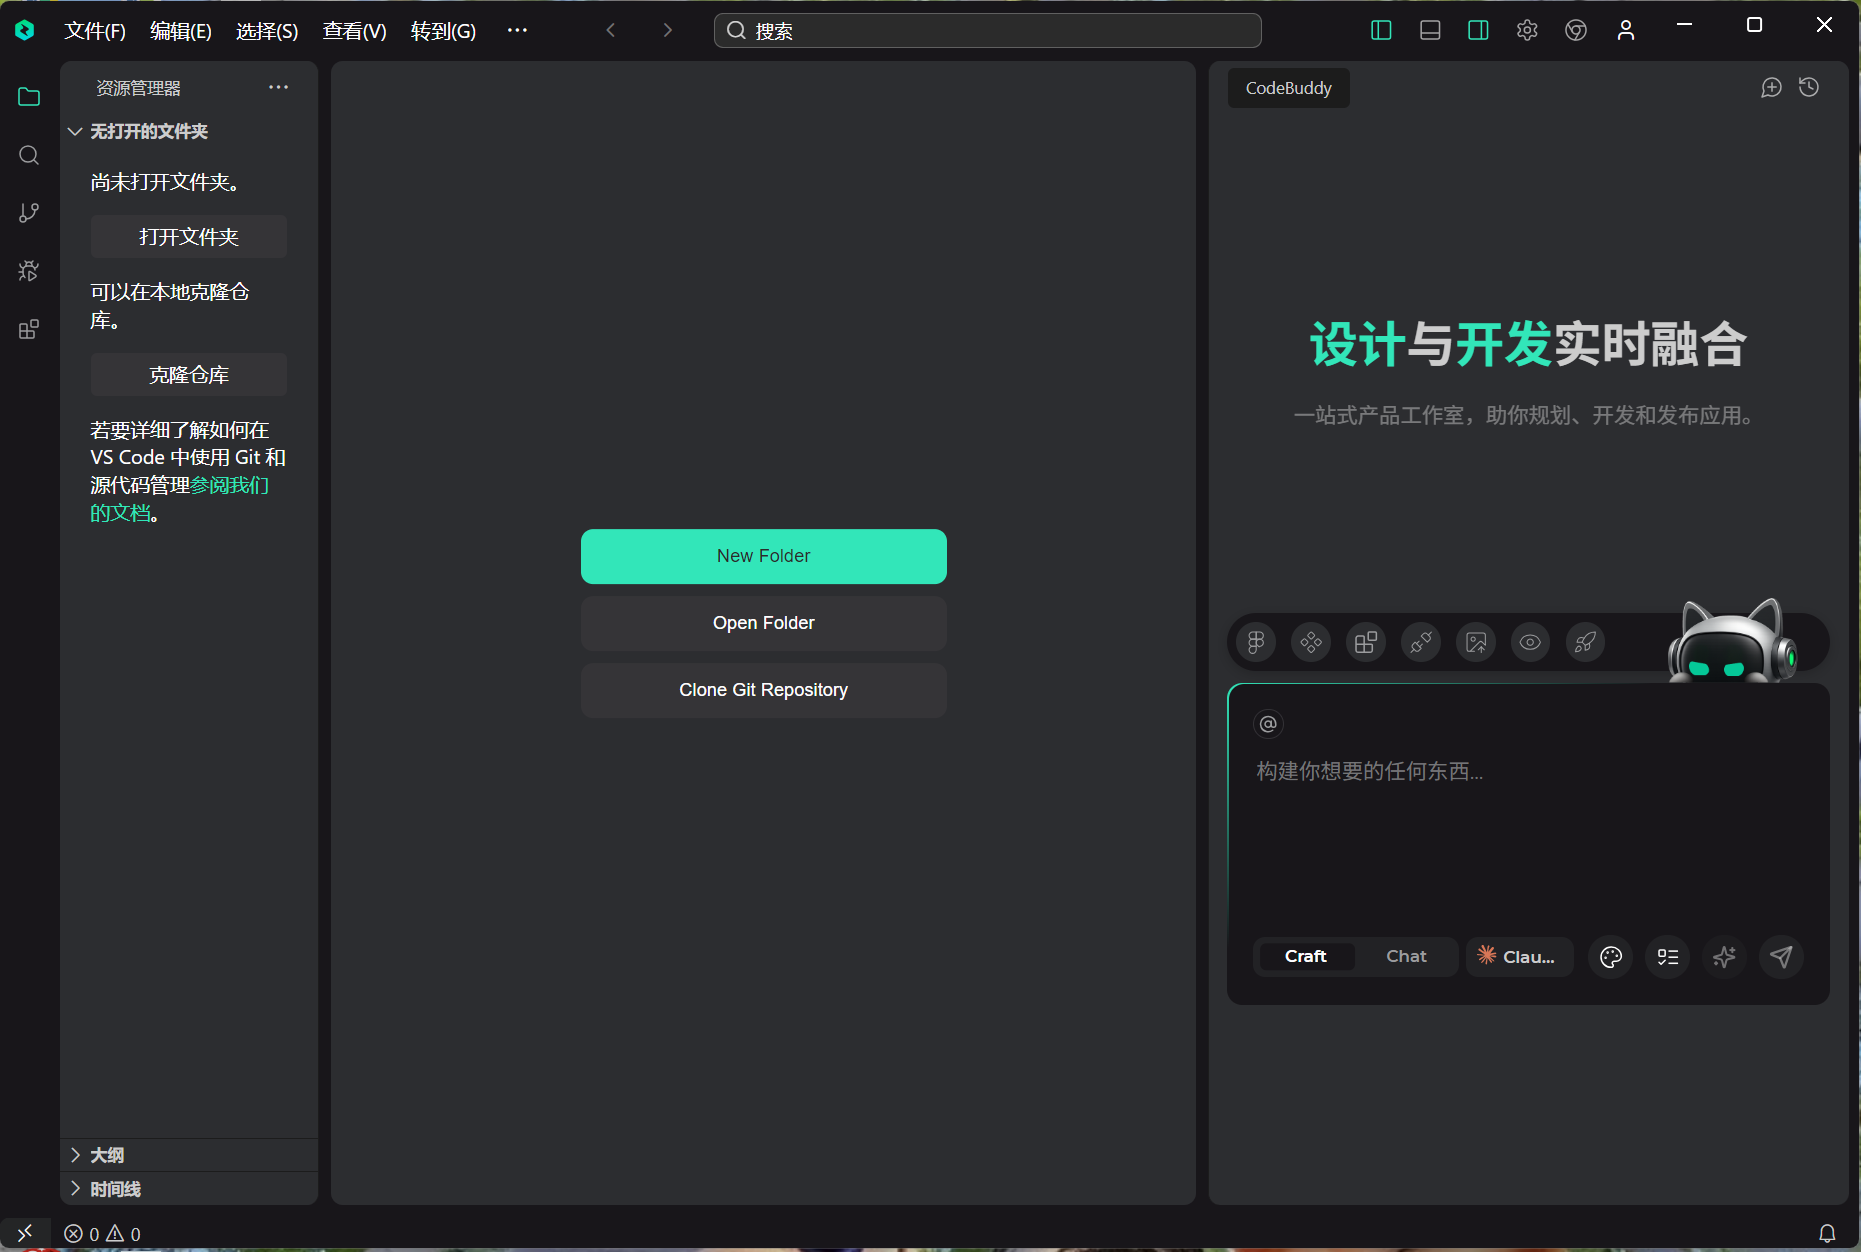Open the 查看(V) menu
The image size is (1861, 1252).
coord(354,30)
